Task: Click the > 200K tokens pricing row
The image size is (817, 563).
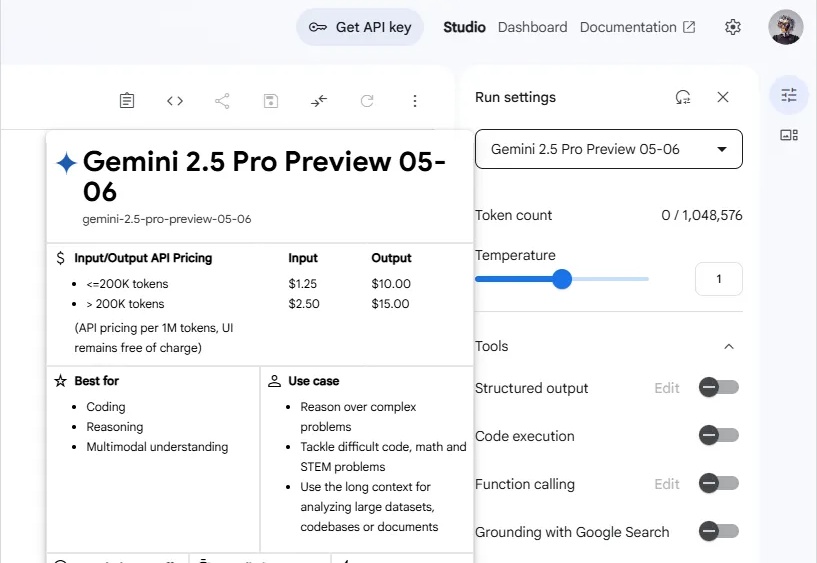Action: point(125,304)
